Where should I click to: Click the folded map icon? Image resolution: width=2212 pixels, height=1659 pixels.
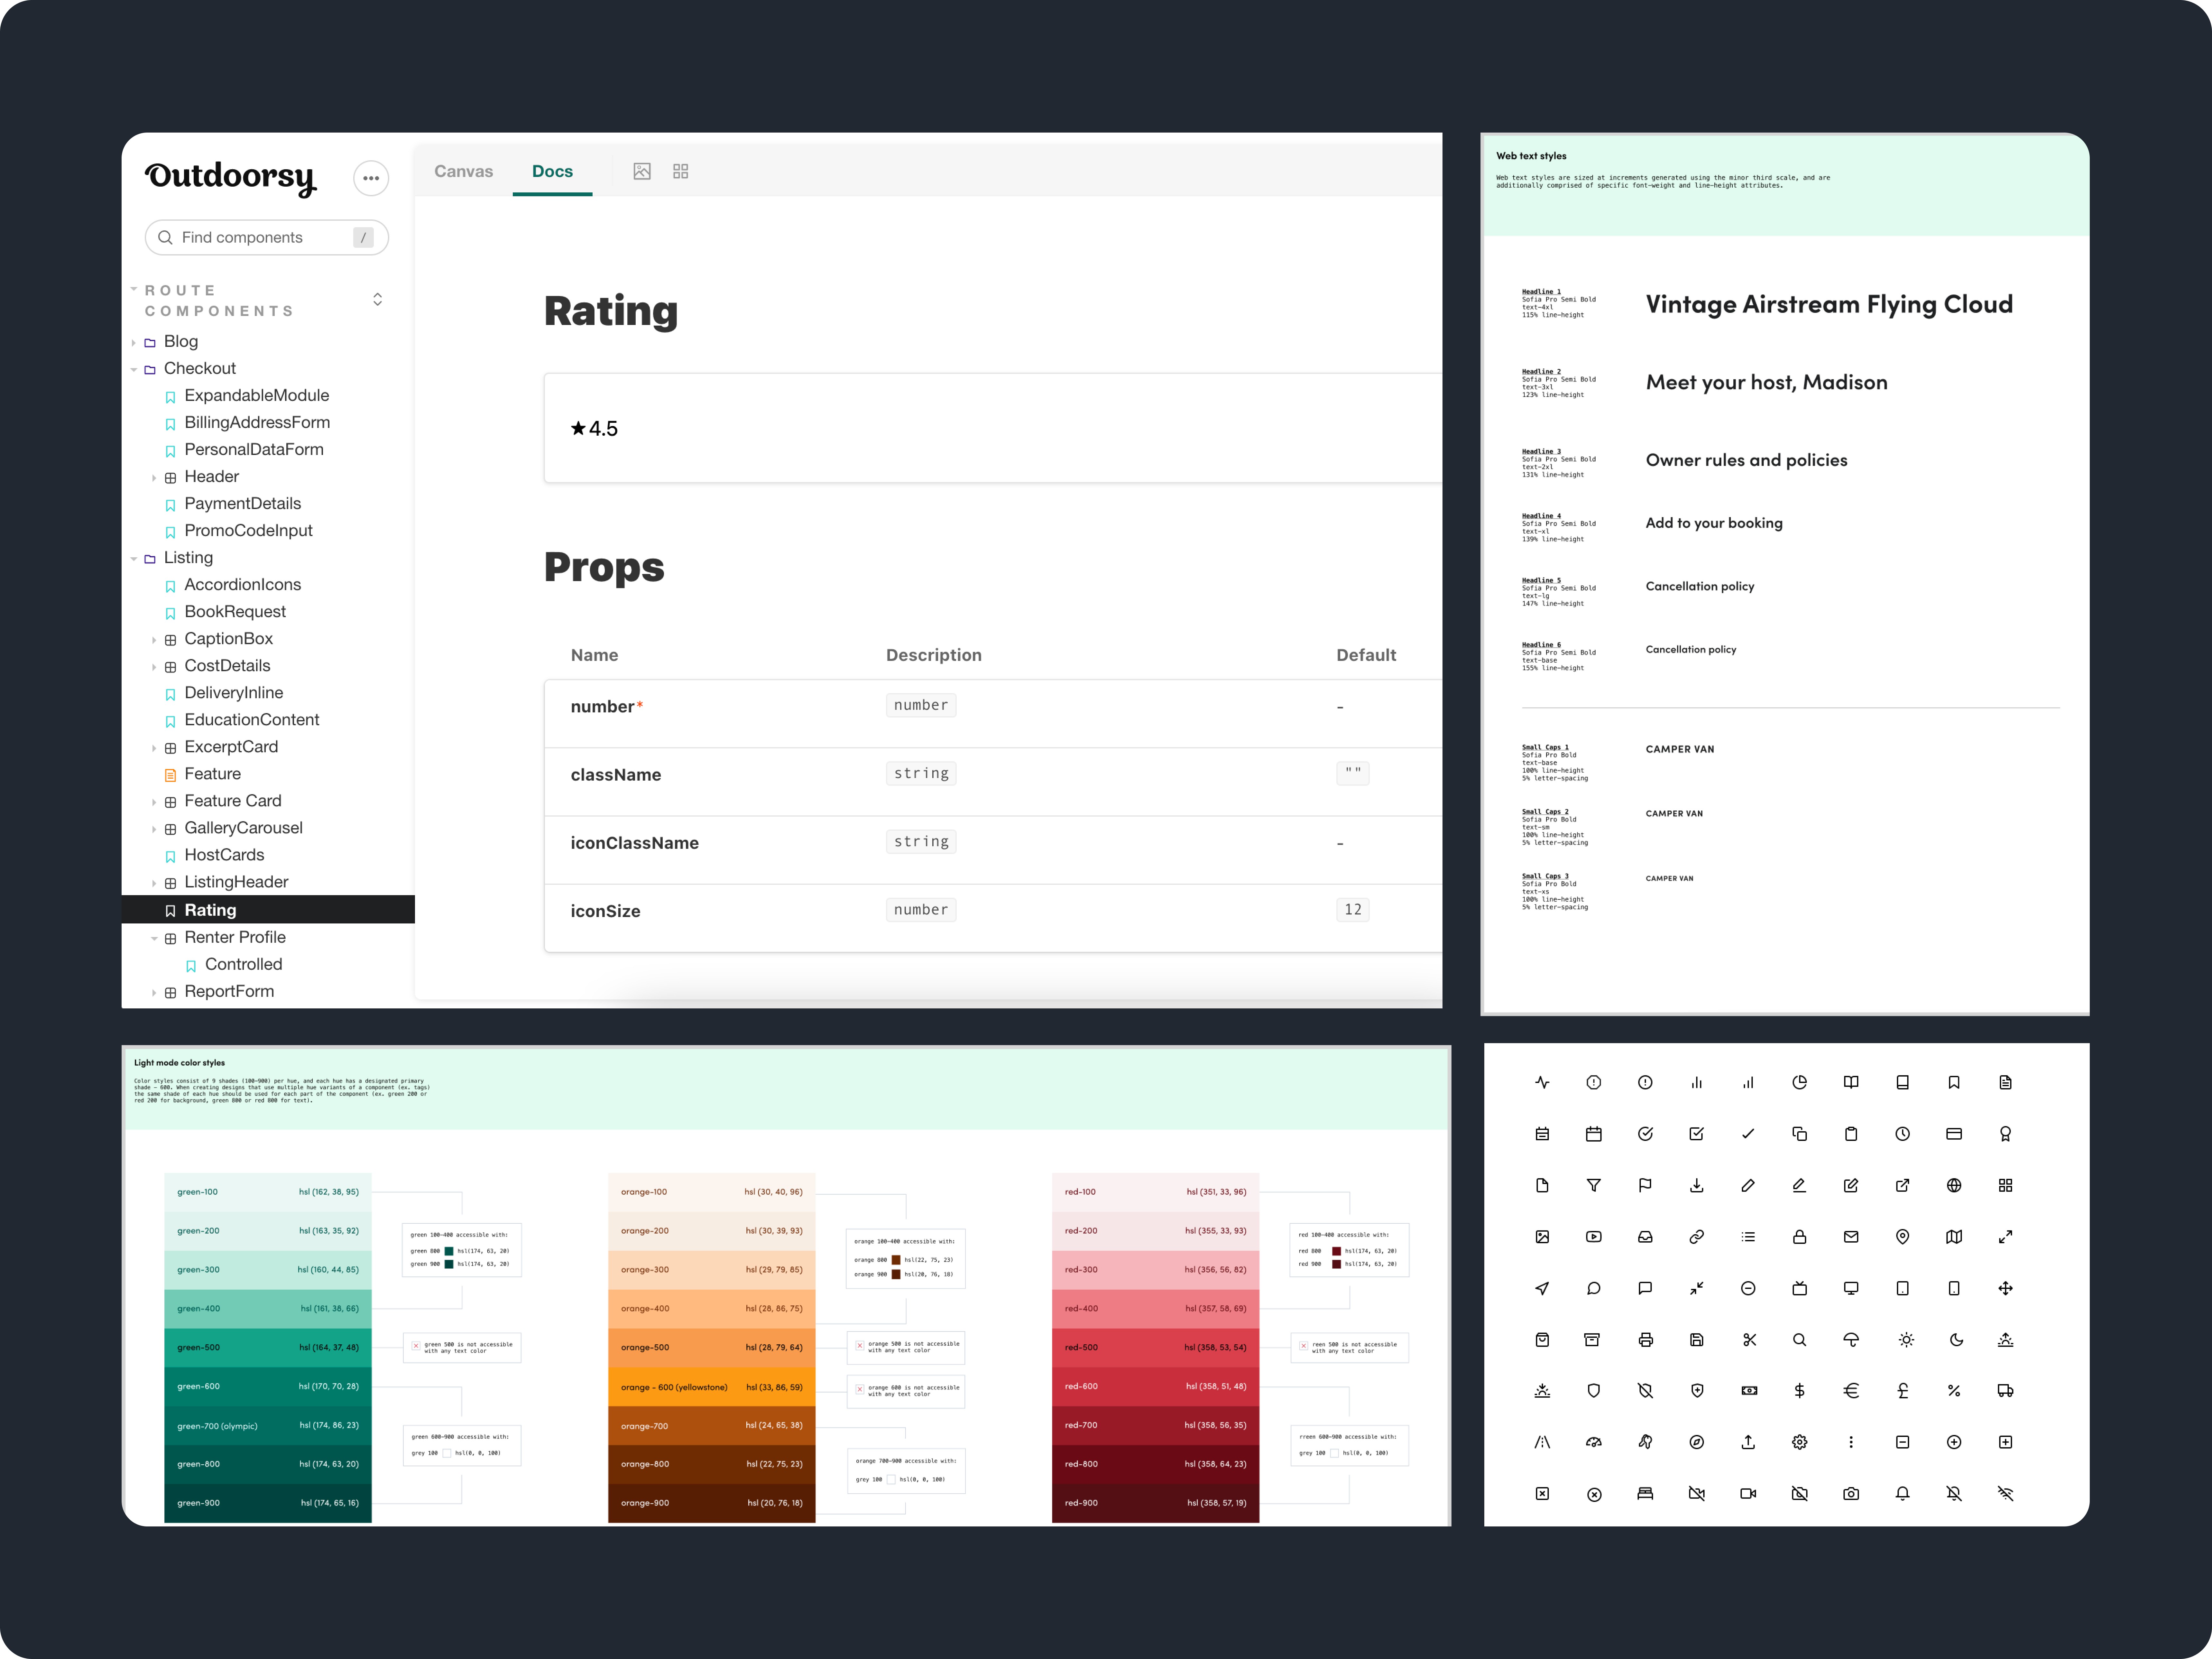[x=1954, y=1237]
